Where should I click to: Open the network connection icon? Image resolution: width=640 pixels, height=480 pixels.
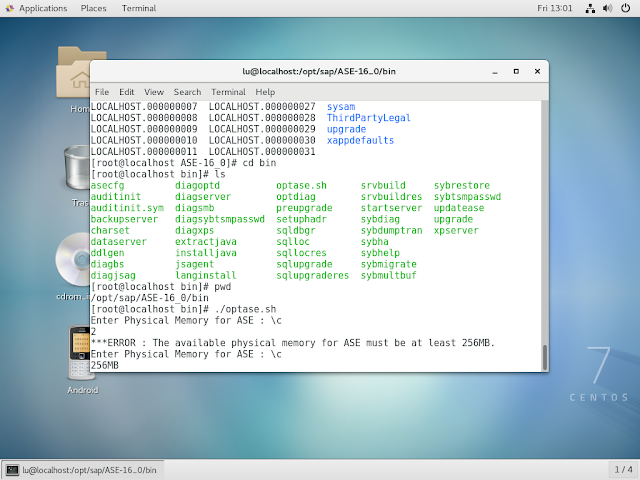click(590, 8)
